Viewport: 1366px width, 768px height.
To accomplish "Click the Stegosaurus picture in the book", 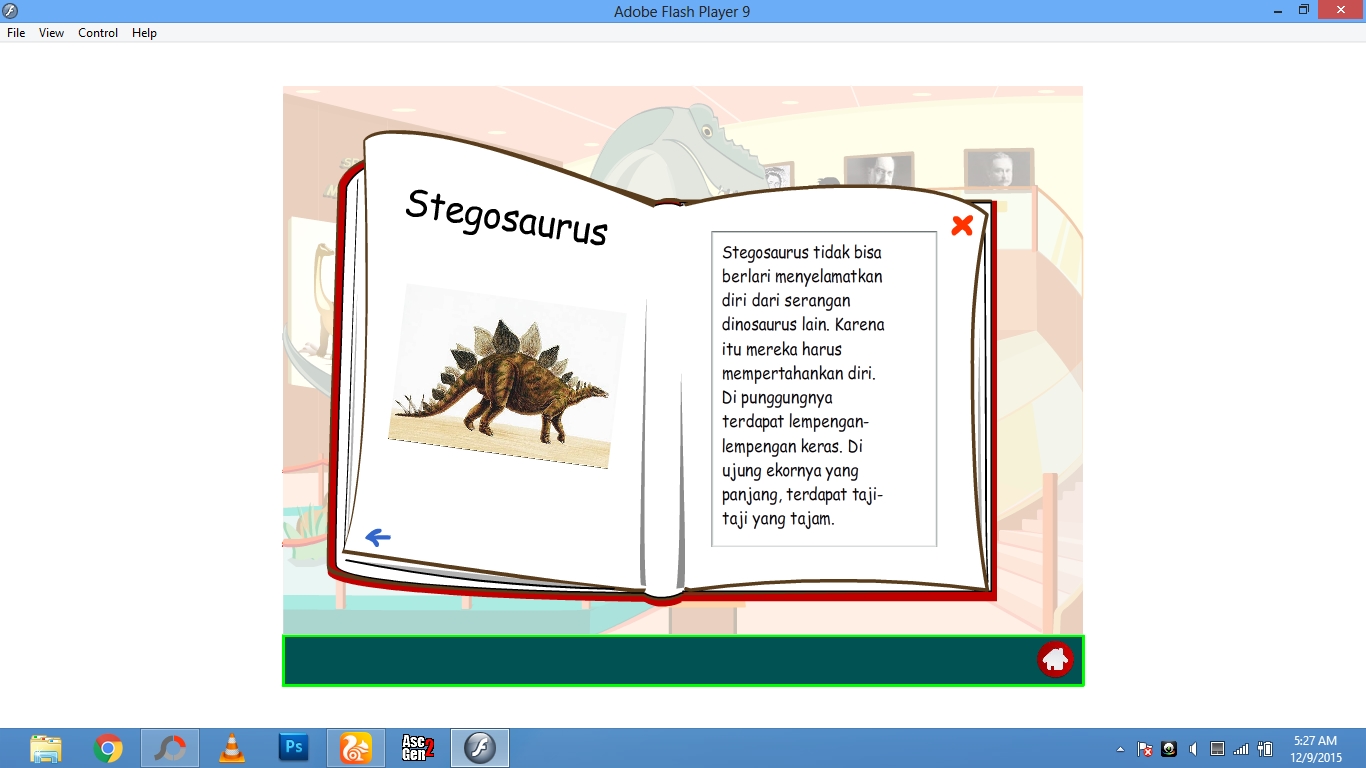I will tap(507, 376).
